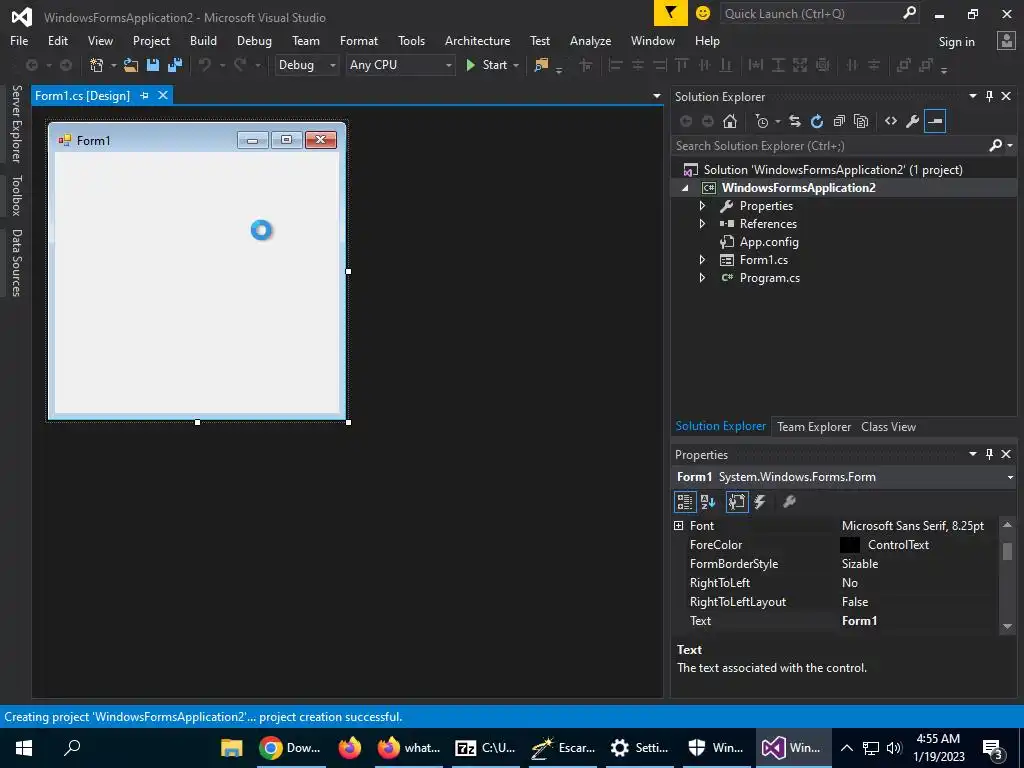The height and width of the screenshot is (768, 1024).
Task: Click the Sign in link
Action: tap(956, 42)
